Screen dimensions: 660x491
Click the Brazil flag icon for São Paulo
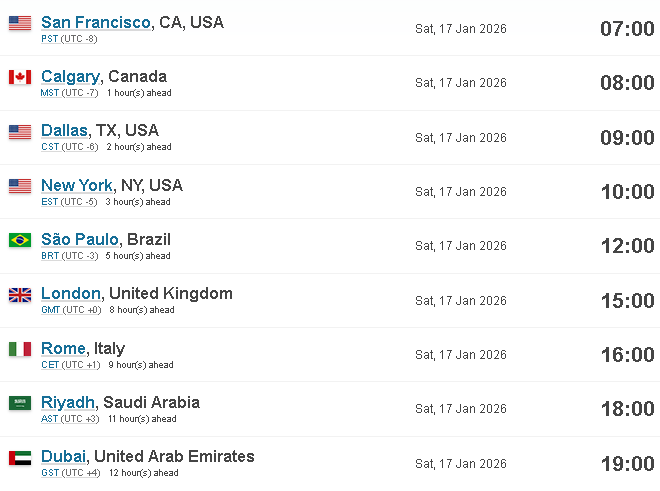click(20, 240)
